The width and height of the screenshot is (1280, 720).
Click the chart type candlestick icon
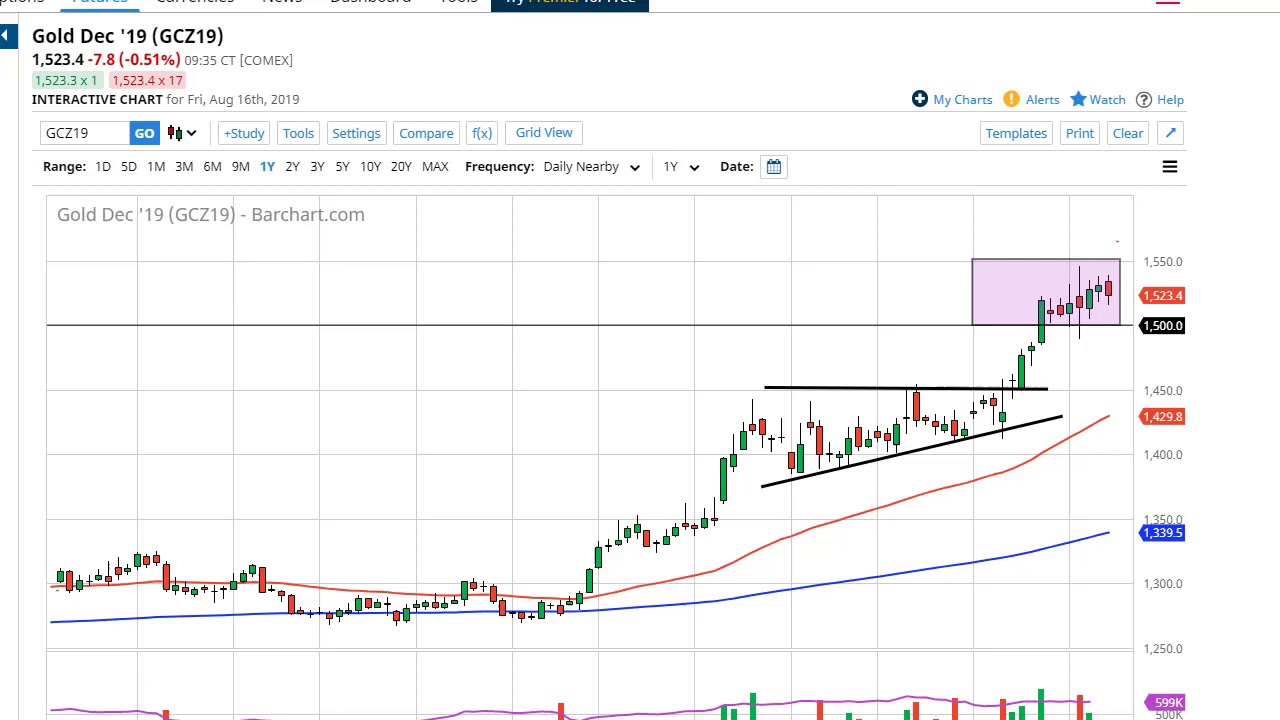pyautogui.click(x=182, y=133)
